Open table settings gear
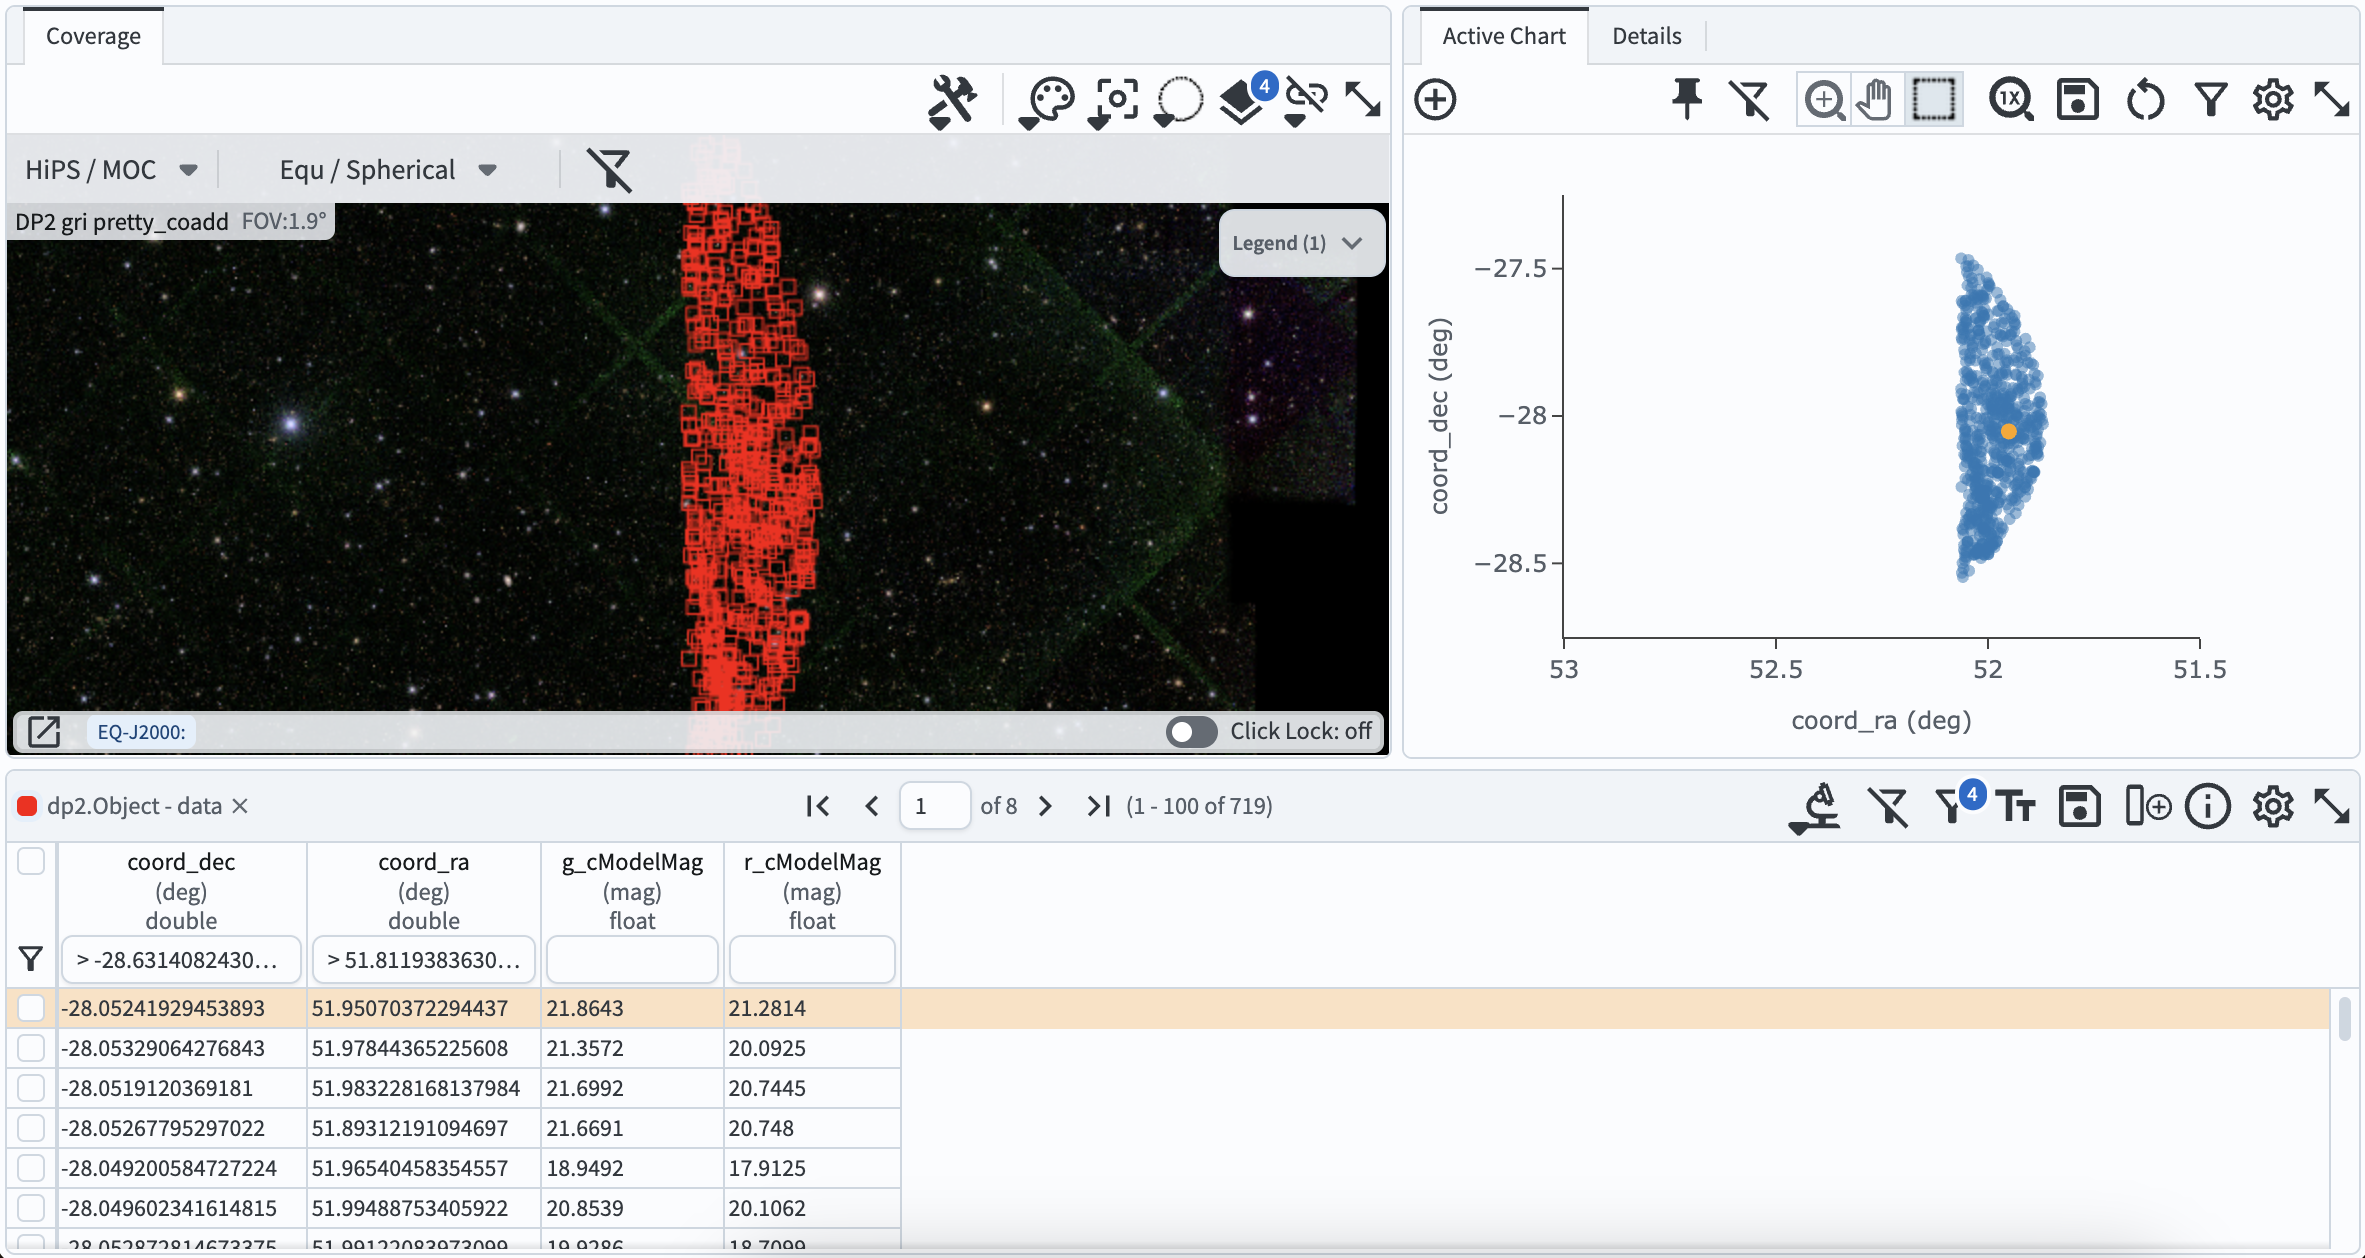This screenshot has width=2365, height=1258. tap(2273, 806)
